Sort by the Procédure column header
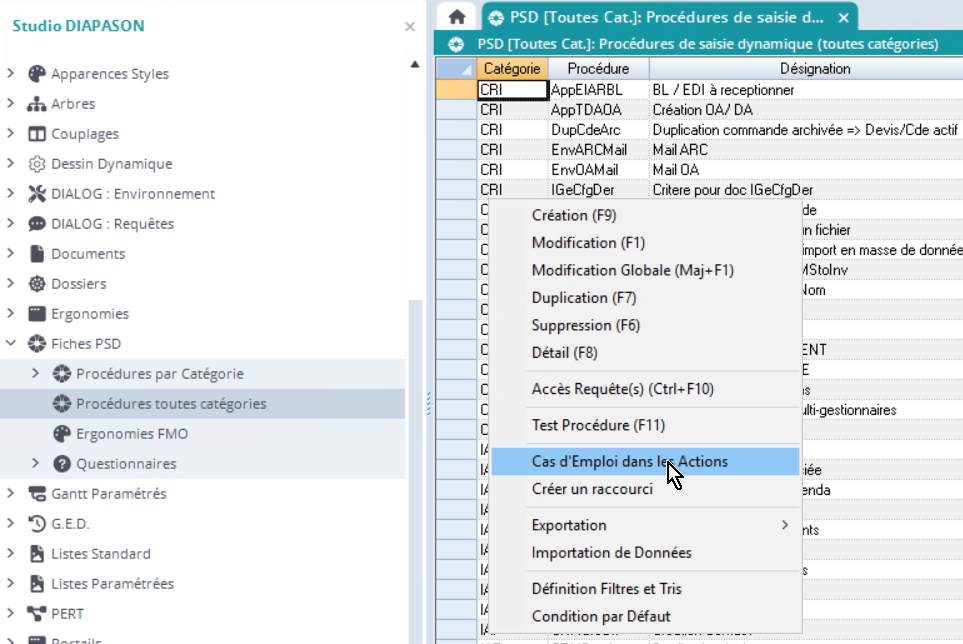Screen dimensions: 963x644 pos(598,69)
